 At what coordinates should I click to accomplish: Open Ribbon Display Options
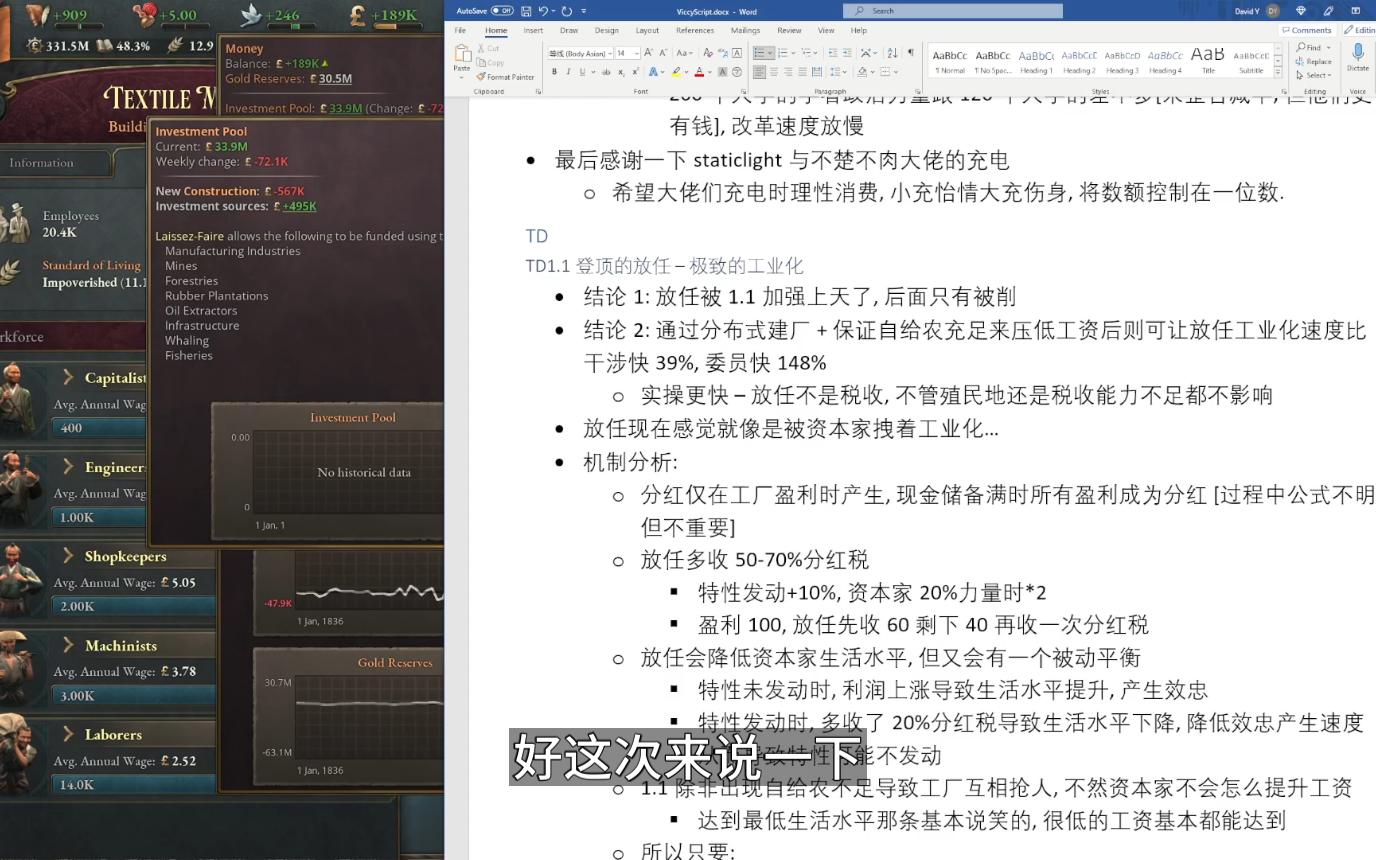tap(1356, 11)
